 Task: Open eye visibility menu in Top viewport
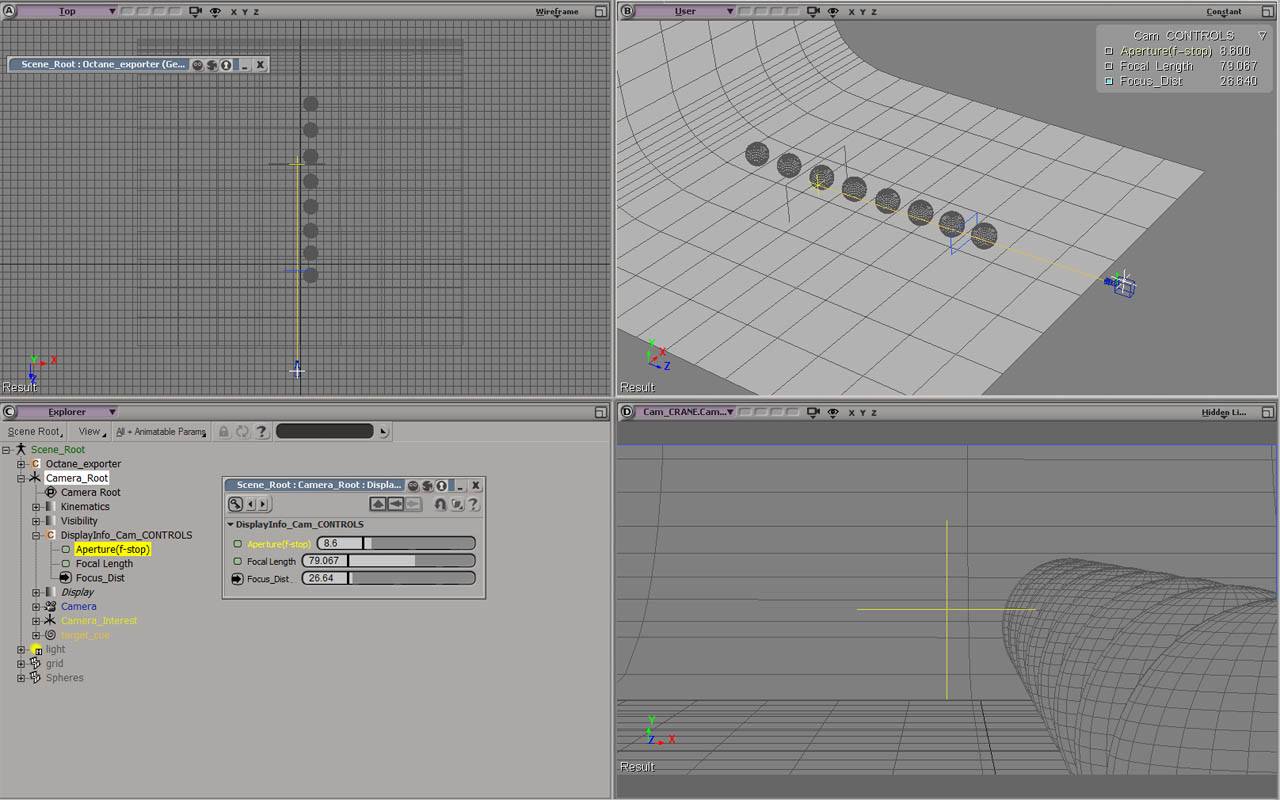[x=215, y=12]
